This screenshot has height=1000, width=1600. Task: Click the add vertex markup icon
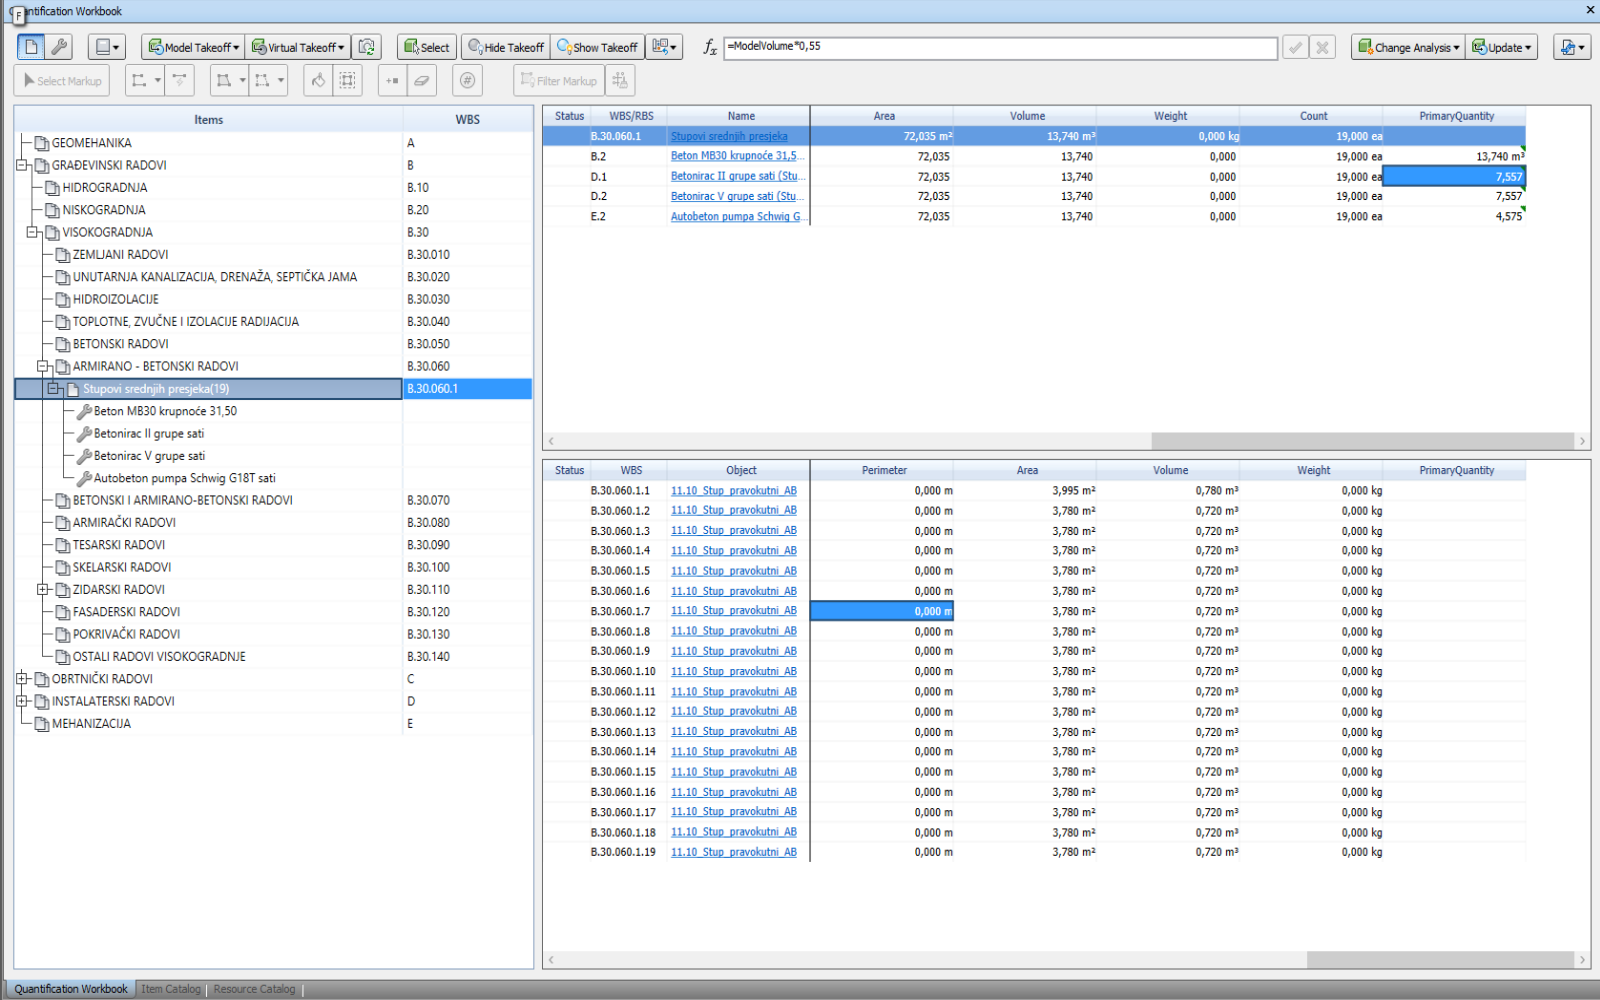tap(392, 81)
